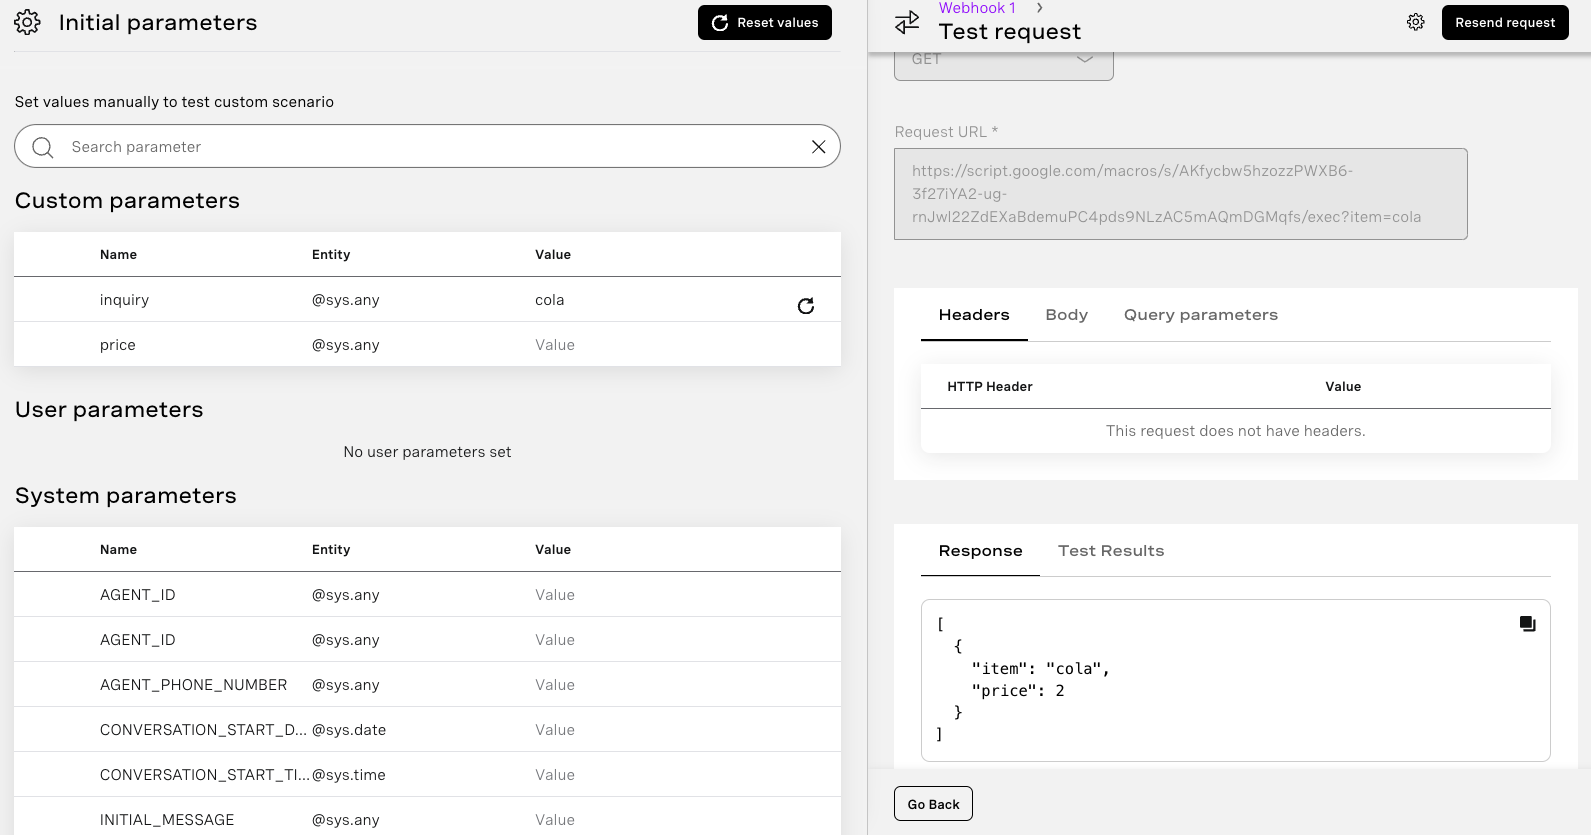
Task: Click the CONVERSATION_START_D... Value field
Action: pyautogui.click(x=555, y=730)
